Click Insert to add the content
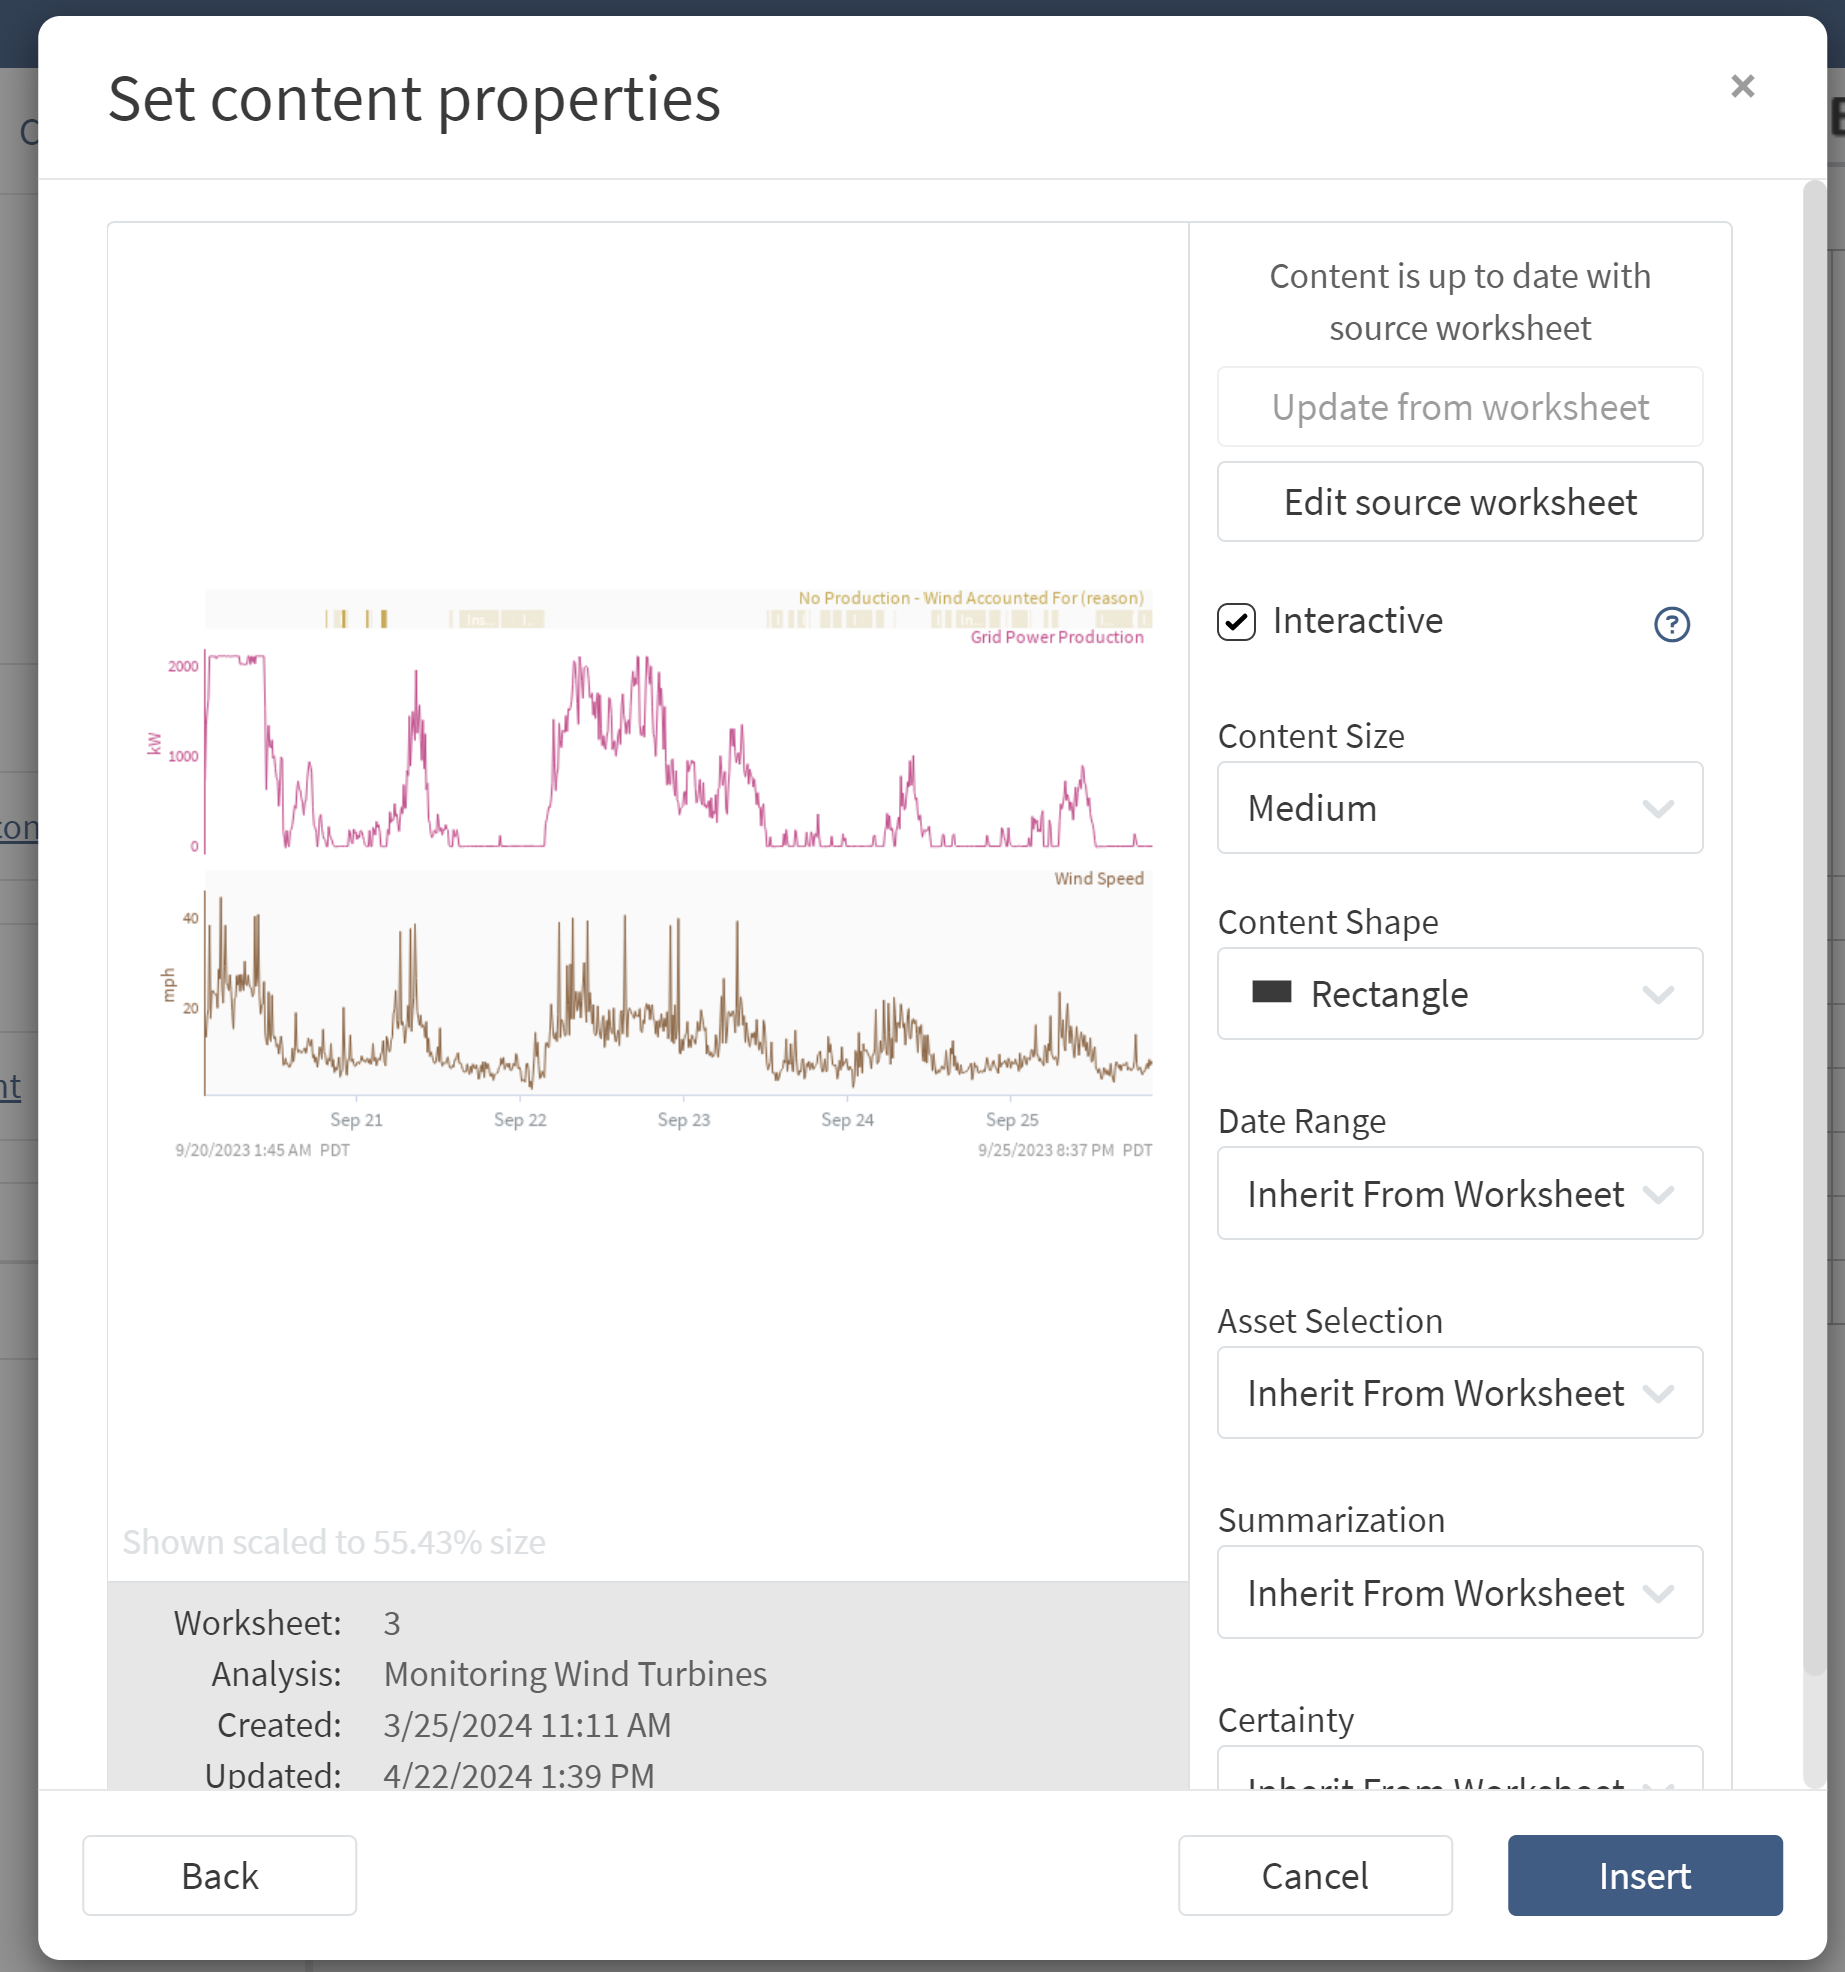1845x1972 pixels. (1645, 1875)
